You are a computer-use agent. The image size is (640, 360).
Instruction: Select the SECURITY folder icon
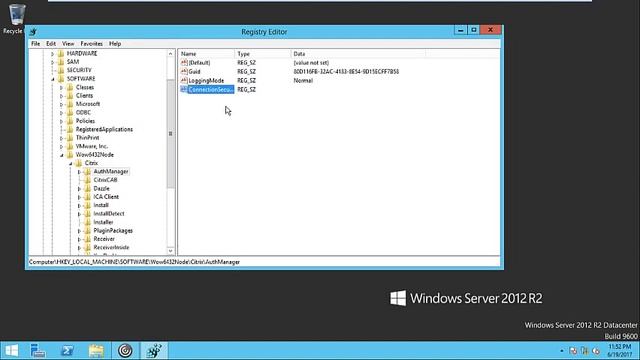point(61,70)
